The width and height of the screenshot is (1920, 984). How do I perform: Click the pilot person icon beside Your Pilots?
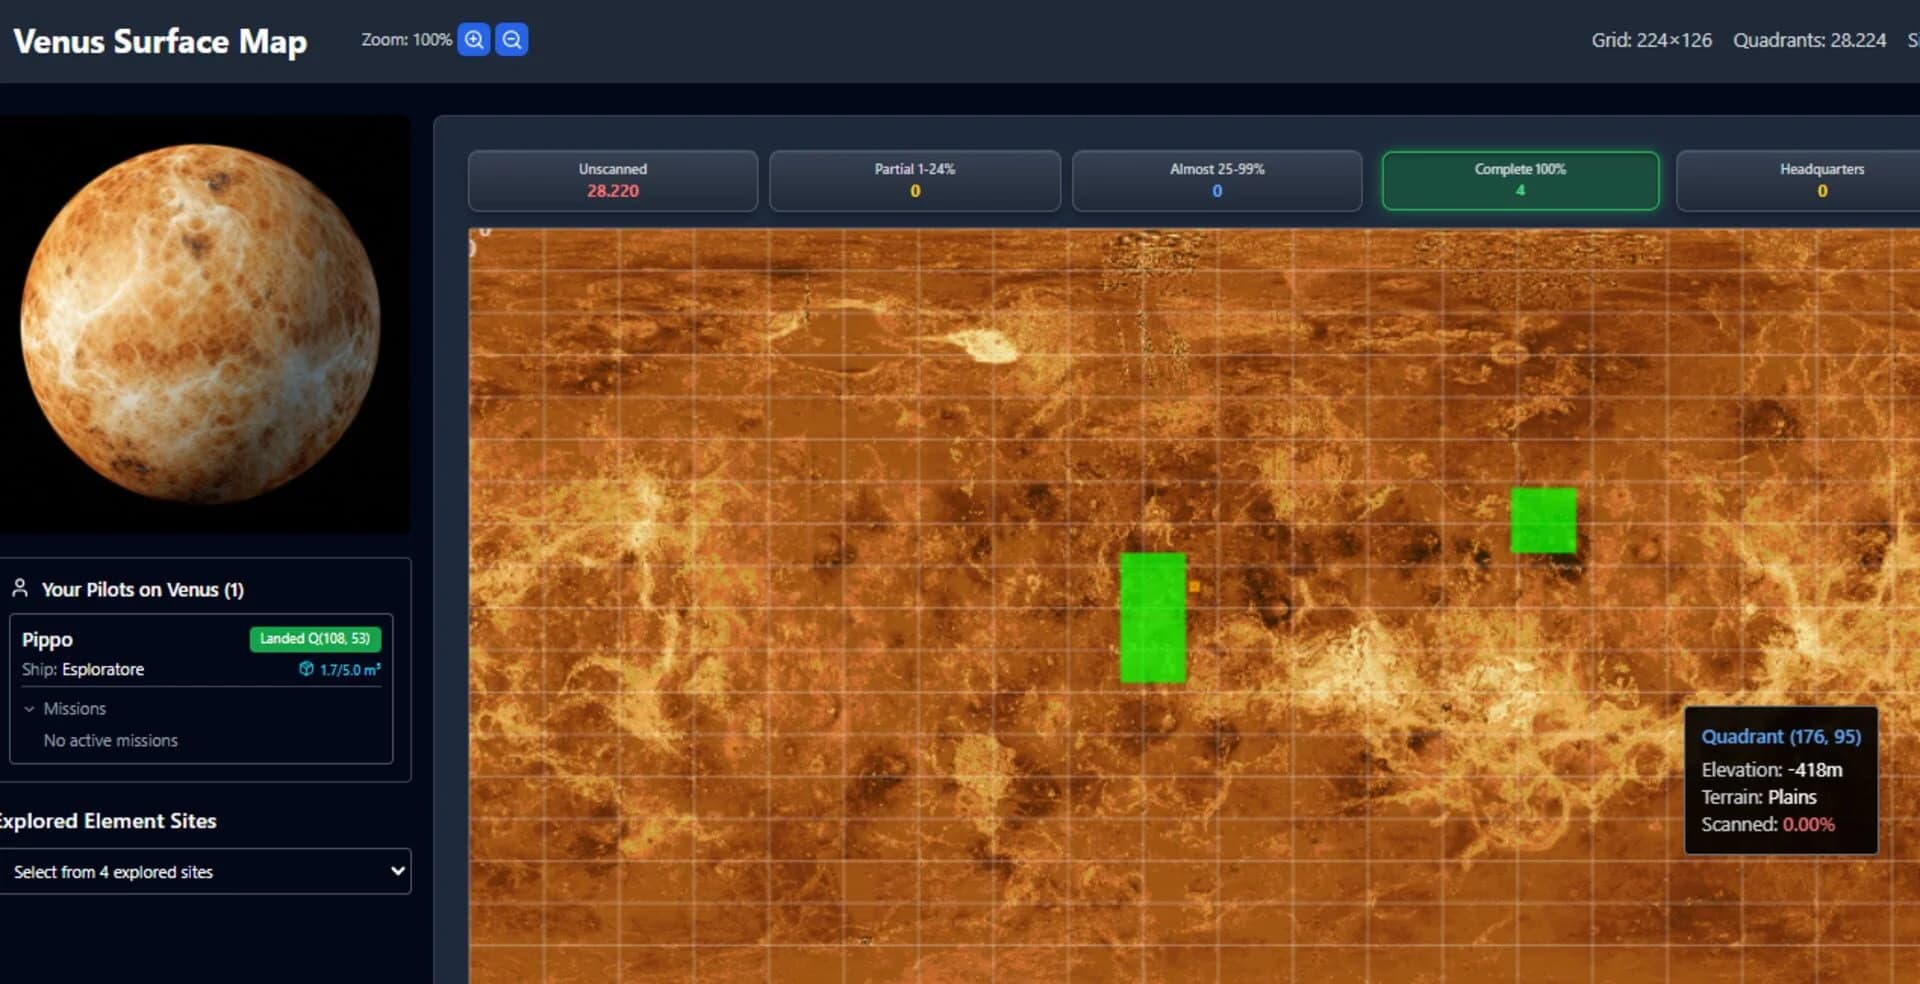pyautogui.click(x=20, y=588)
